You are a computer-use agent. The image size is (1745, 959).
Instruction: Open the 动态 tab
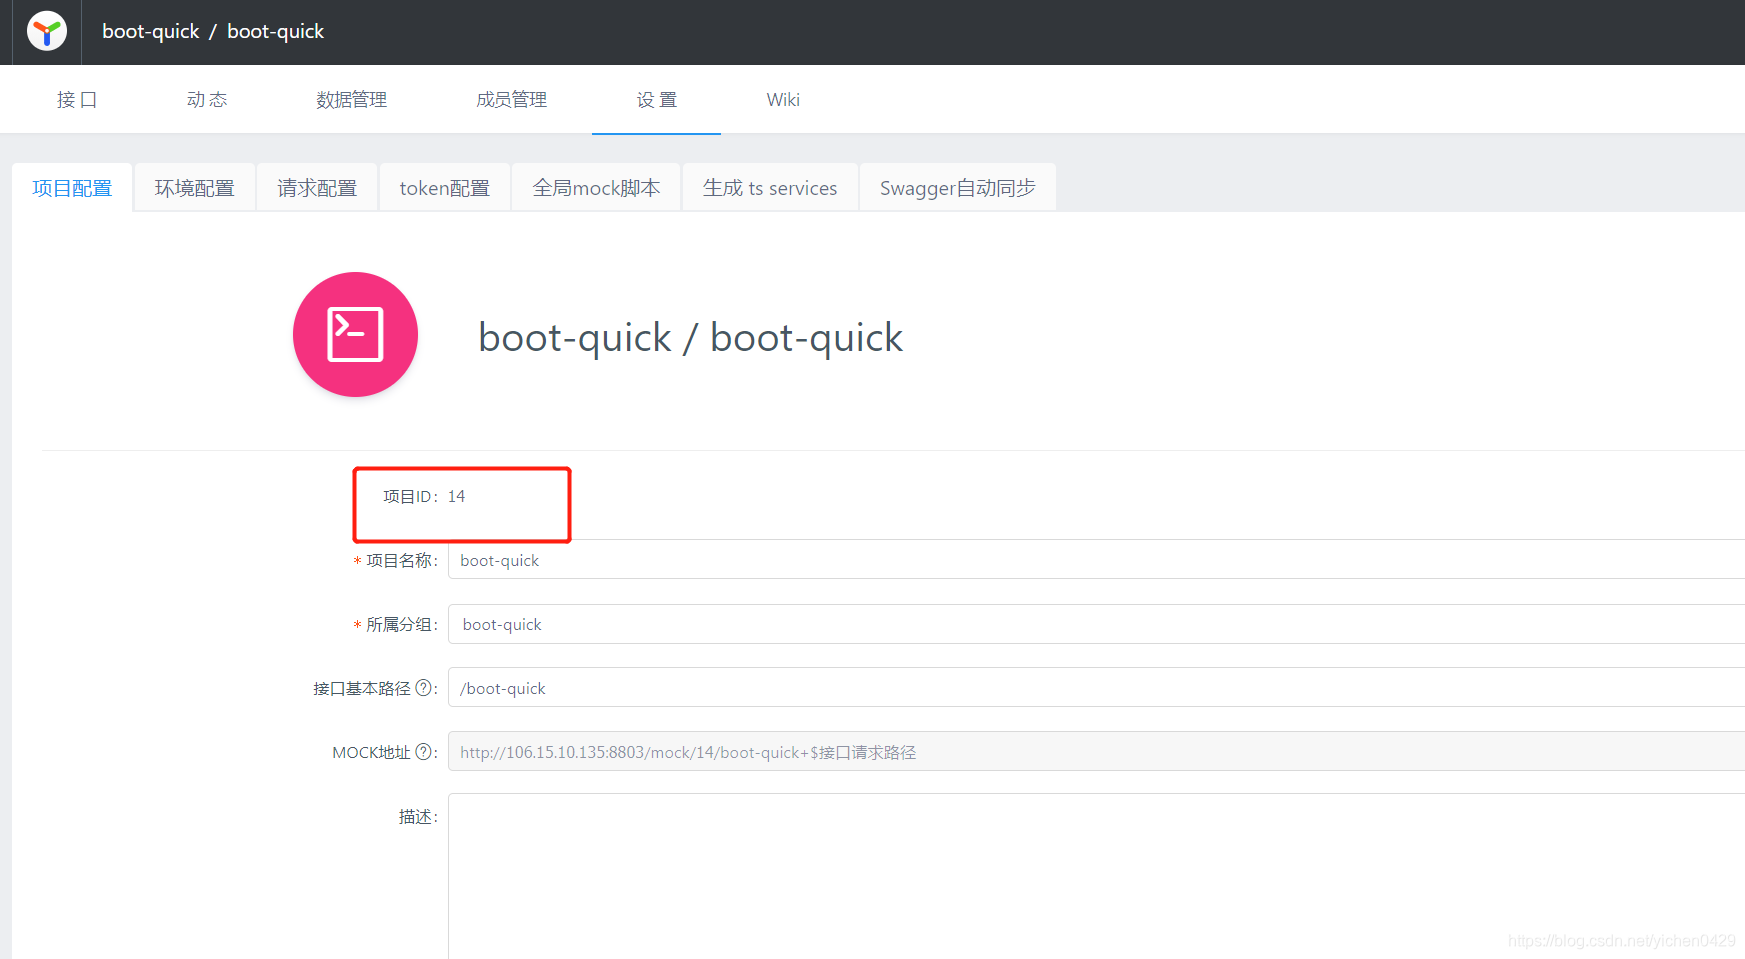(x=207, y=100)
